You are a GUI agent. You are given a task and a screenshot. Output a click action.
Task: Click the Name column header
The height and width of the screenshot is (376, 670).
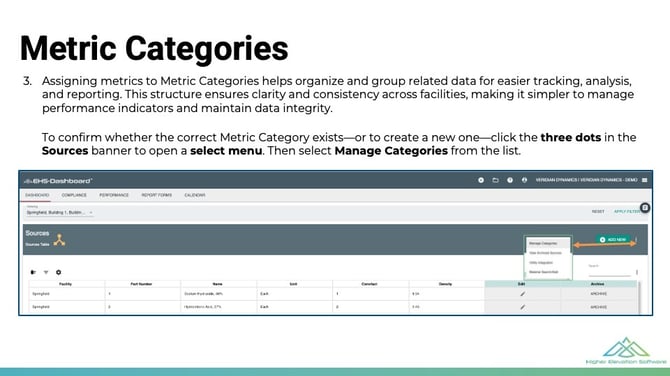pyautogui.click(x=217, y=284)
